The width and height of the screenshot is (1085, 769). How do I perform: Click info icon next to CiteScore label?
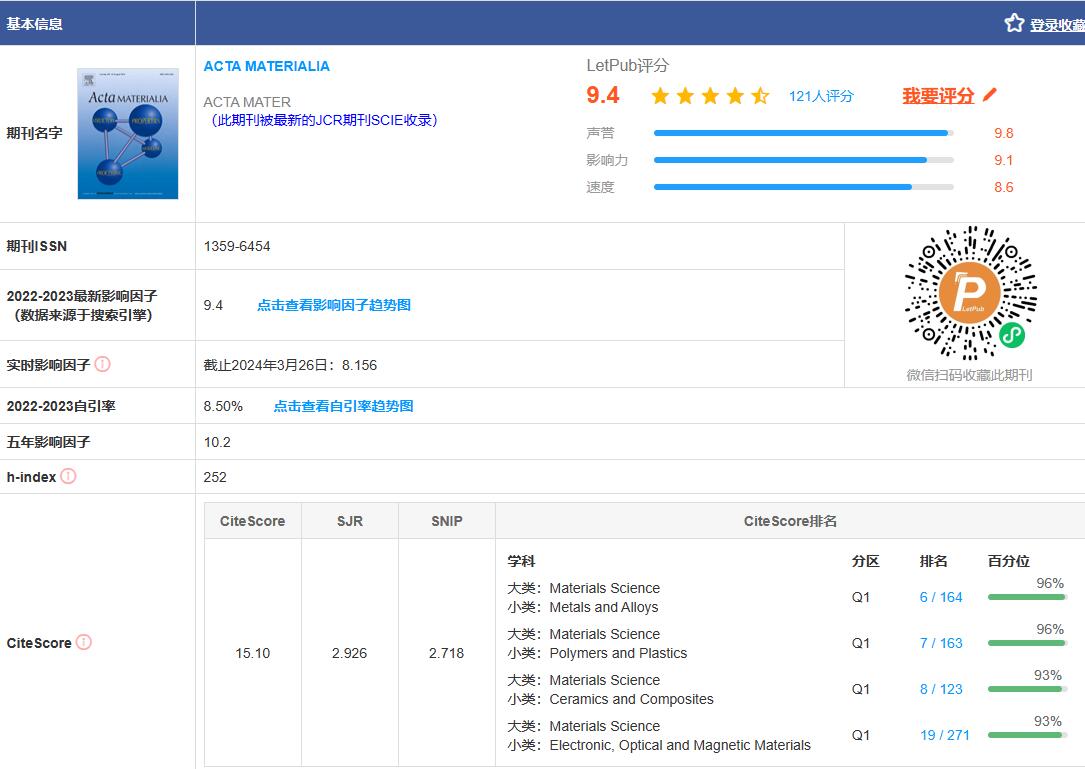click(x=84, y=643)
